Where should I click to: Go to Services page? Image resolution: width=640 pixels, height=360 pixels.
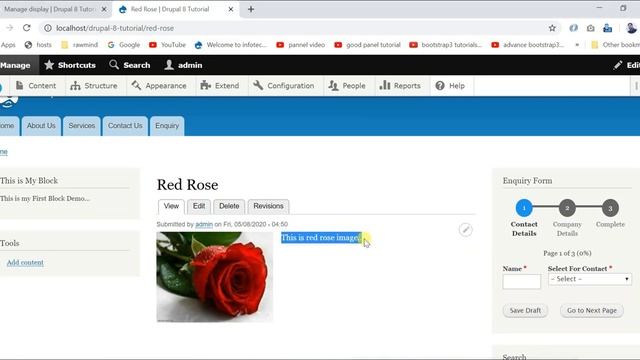point(82,126)
